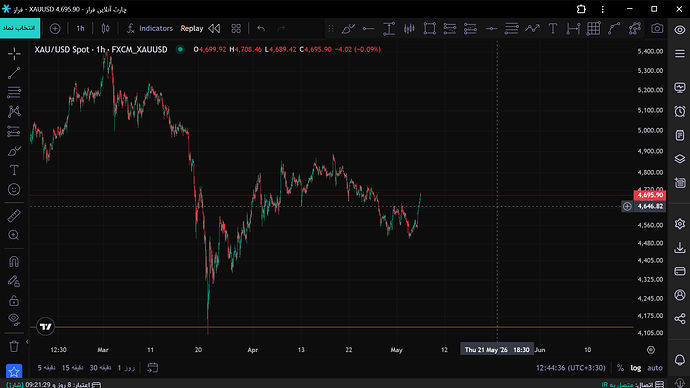Select brush in favorites drawing toolbar

tap(348, 29)
